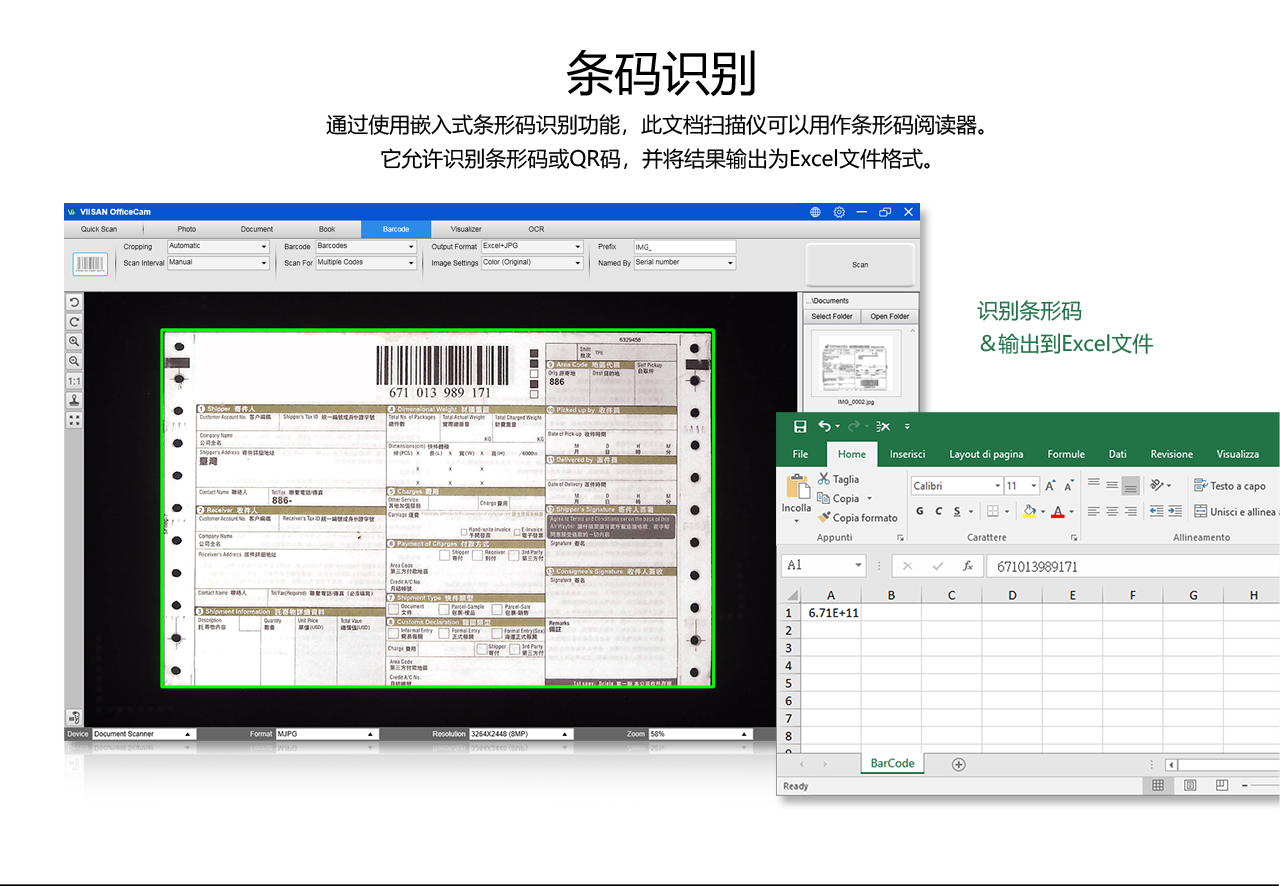Open the Inserisci ribbon tab
Viewport: 1280px width, 886px height.
(x=907, y=454)
